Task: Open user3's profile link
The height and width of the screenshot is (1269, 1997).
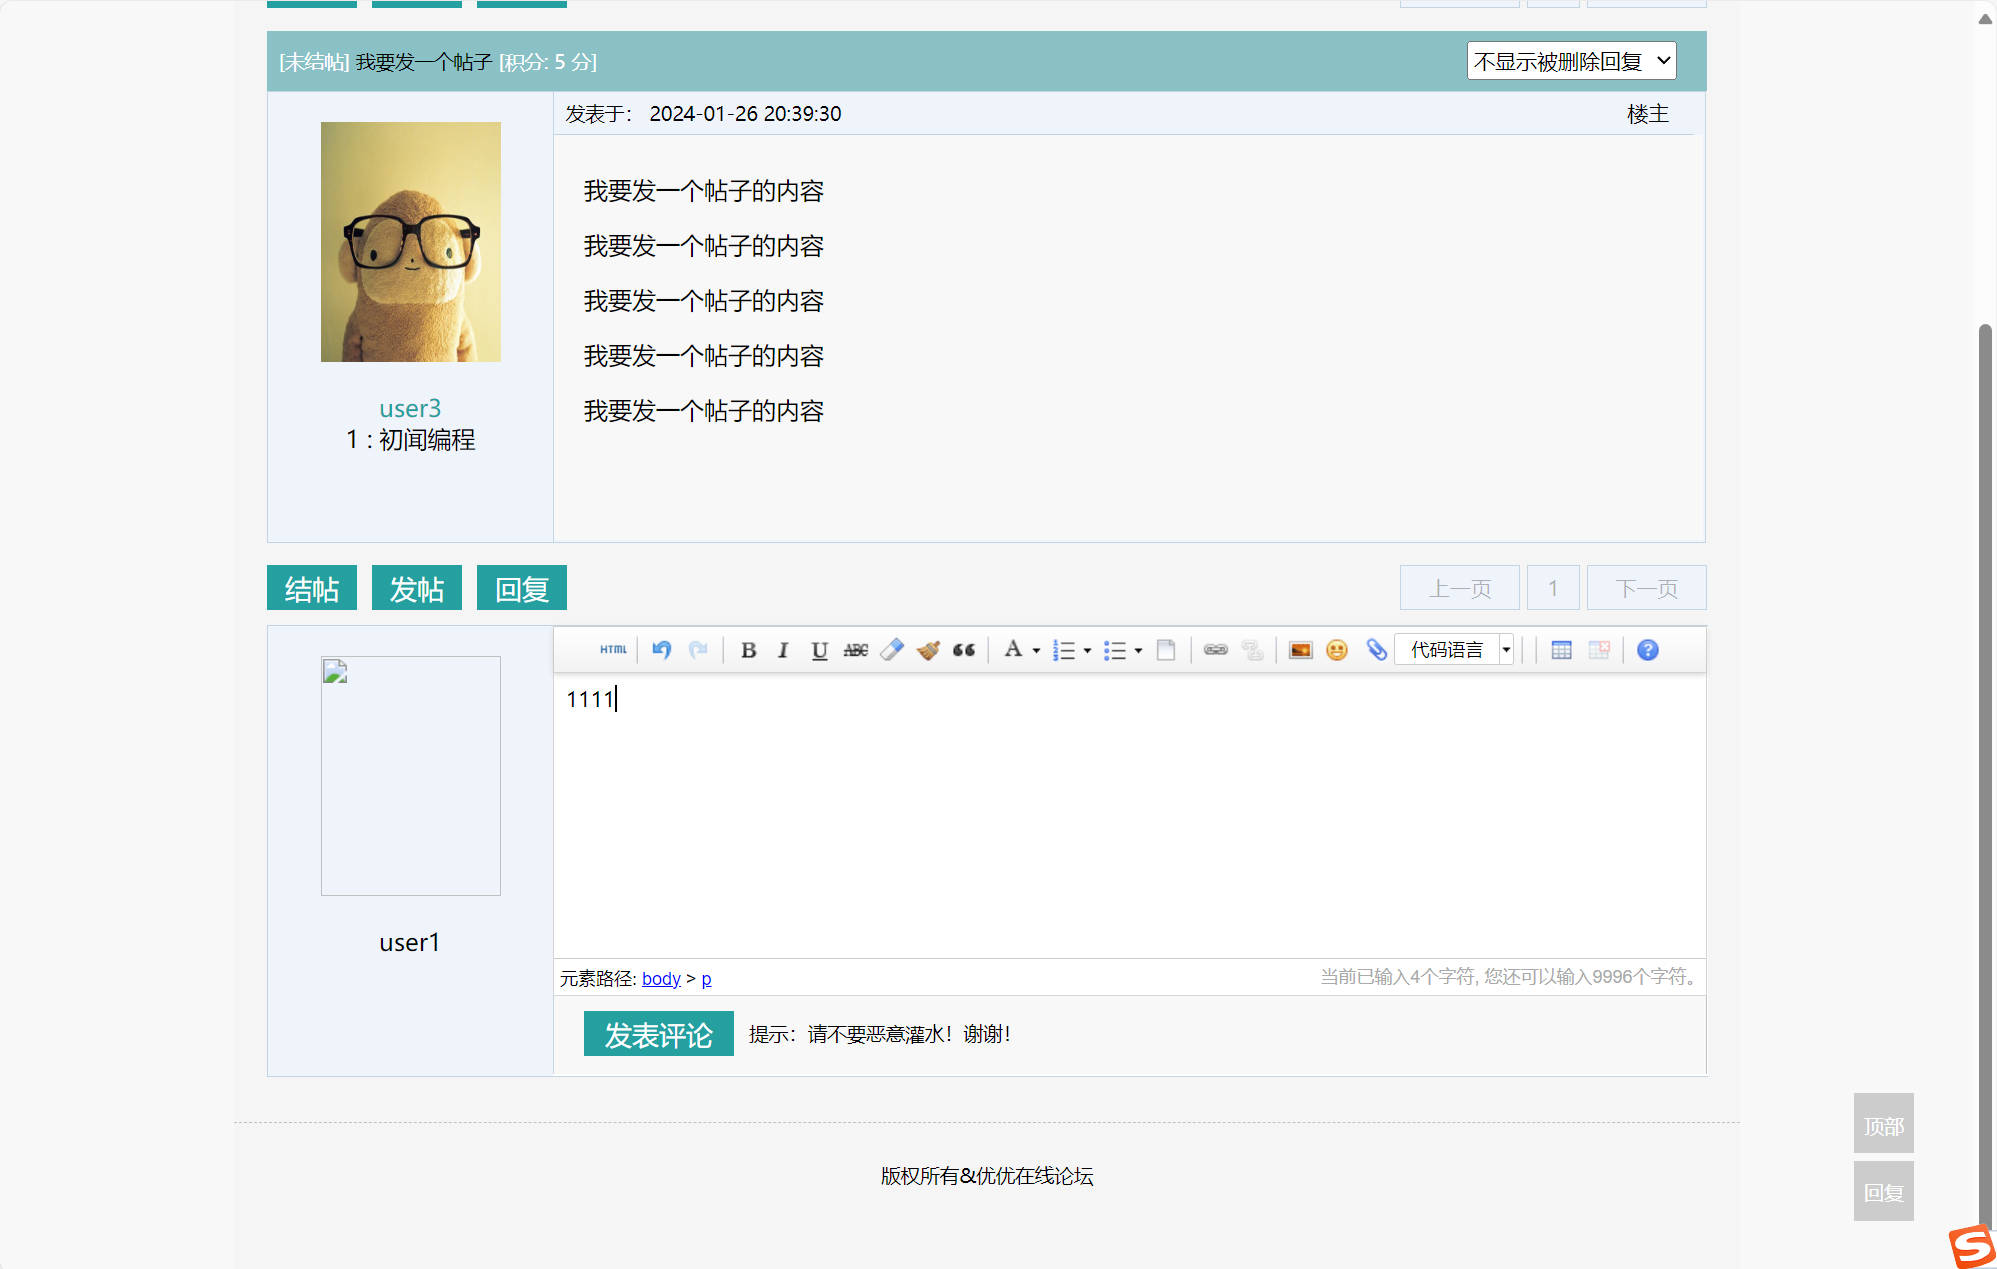Action: [x=409, y=408]
